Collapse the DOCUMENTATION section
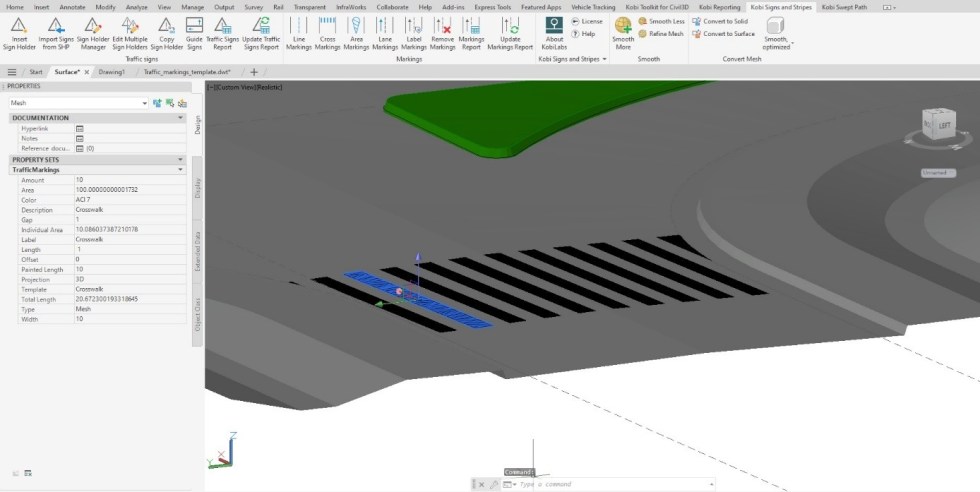980x492 pixels. click(x=181, y=118)
